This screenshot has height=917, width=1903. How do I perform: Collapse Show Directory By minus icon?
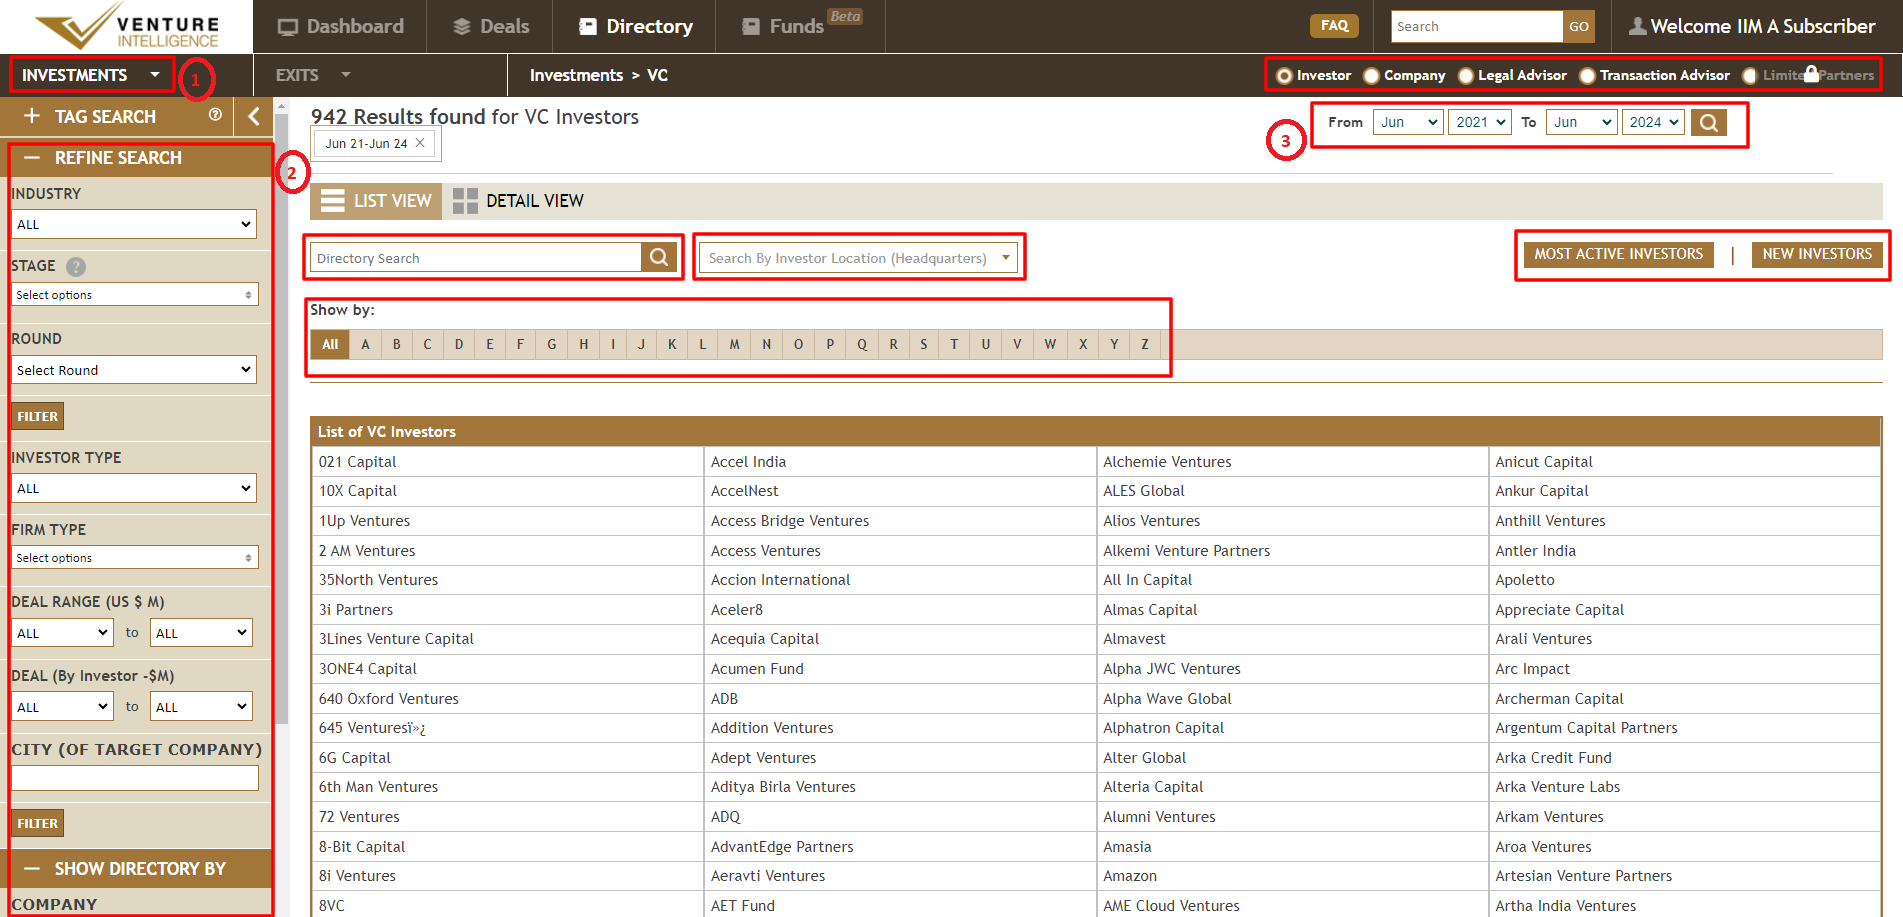[x=32, y=869]
